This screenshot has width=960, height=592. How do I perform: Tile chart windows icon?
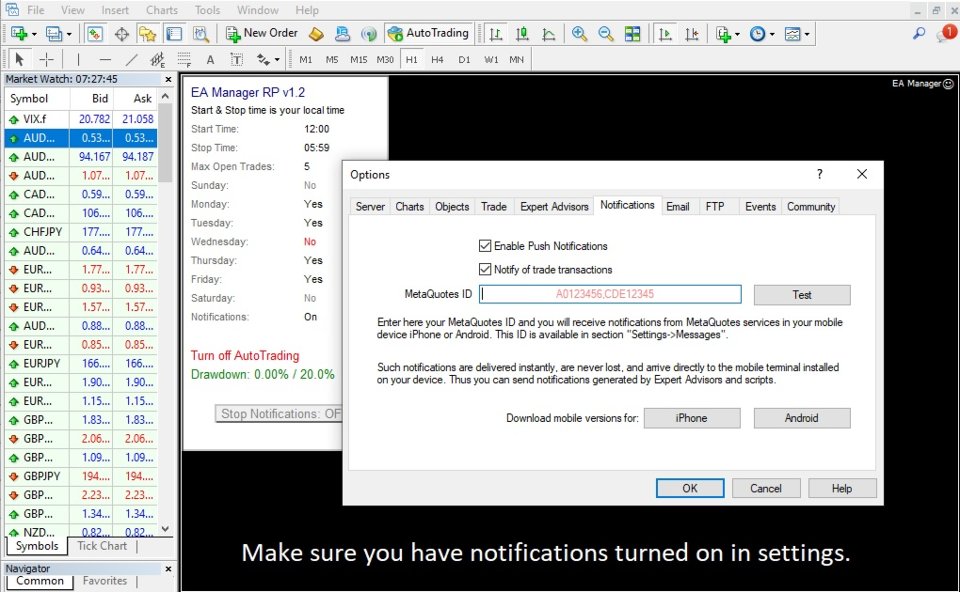[x=632, y=34]
